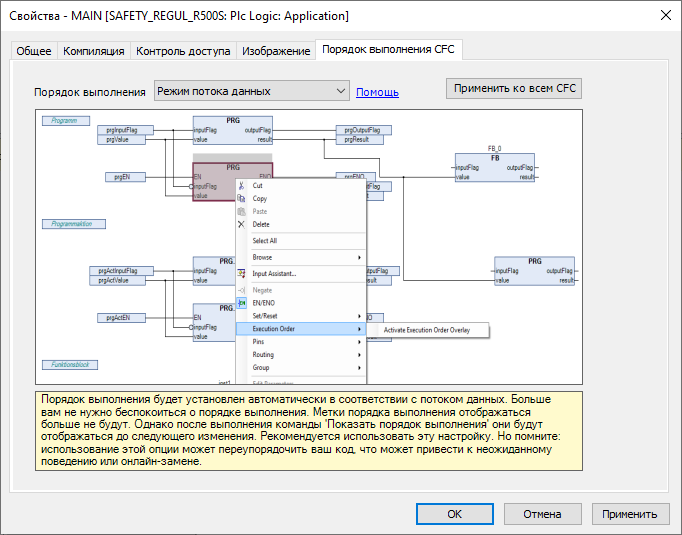Switch to the Компиляция tab
Viewport: 682px width, 535px height.
(94, 51)
